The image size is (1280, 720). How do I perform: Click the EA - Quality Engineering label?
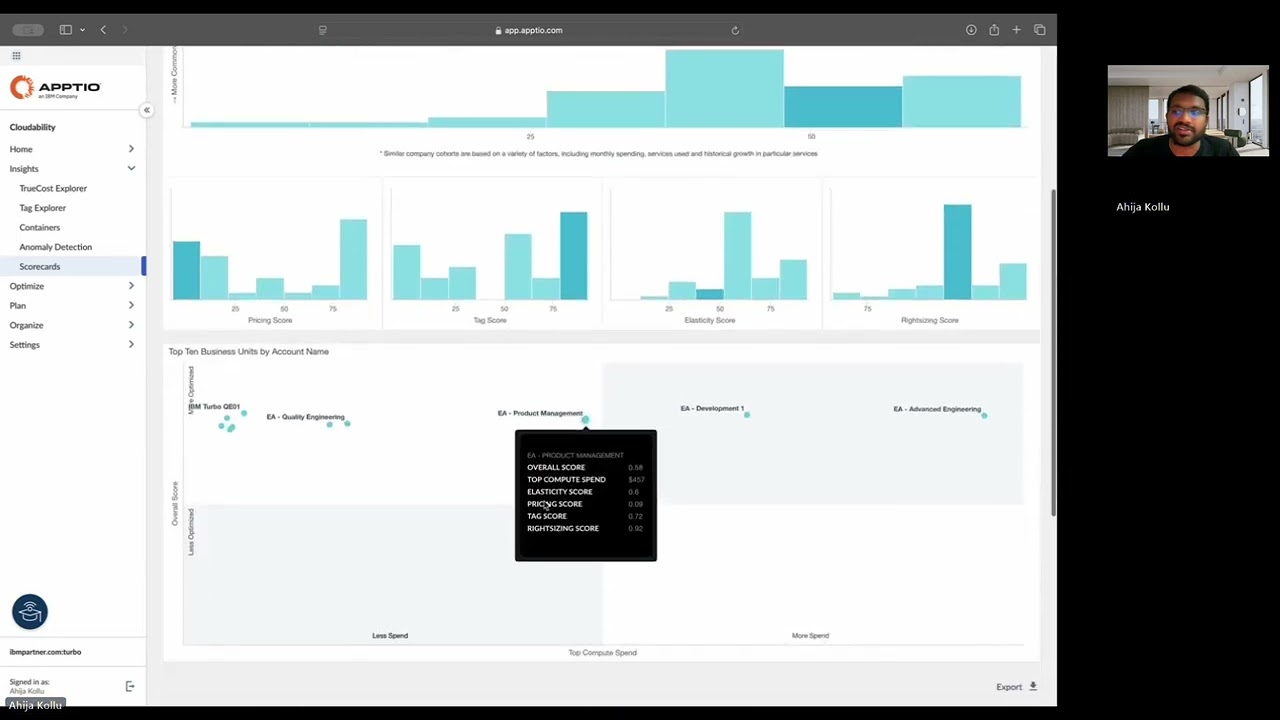(305, 417)
